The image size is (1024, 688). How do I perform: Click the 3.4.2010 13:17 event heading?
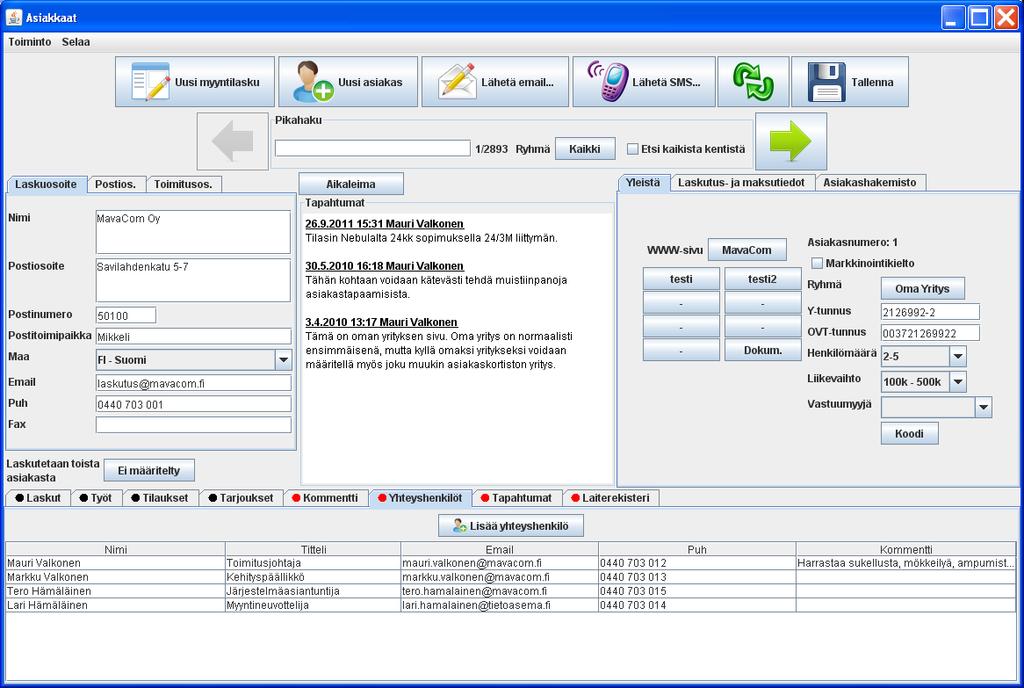pos(381,322)
